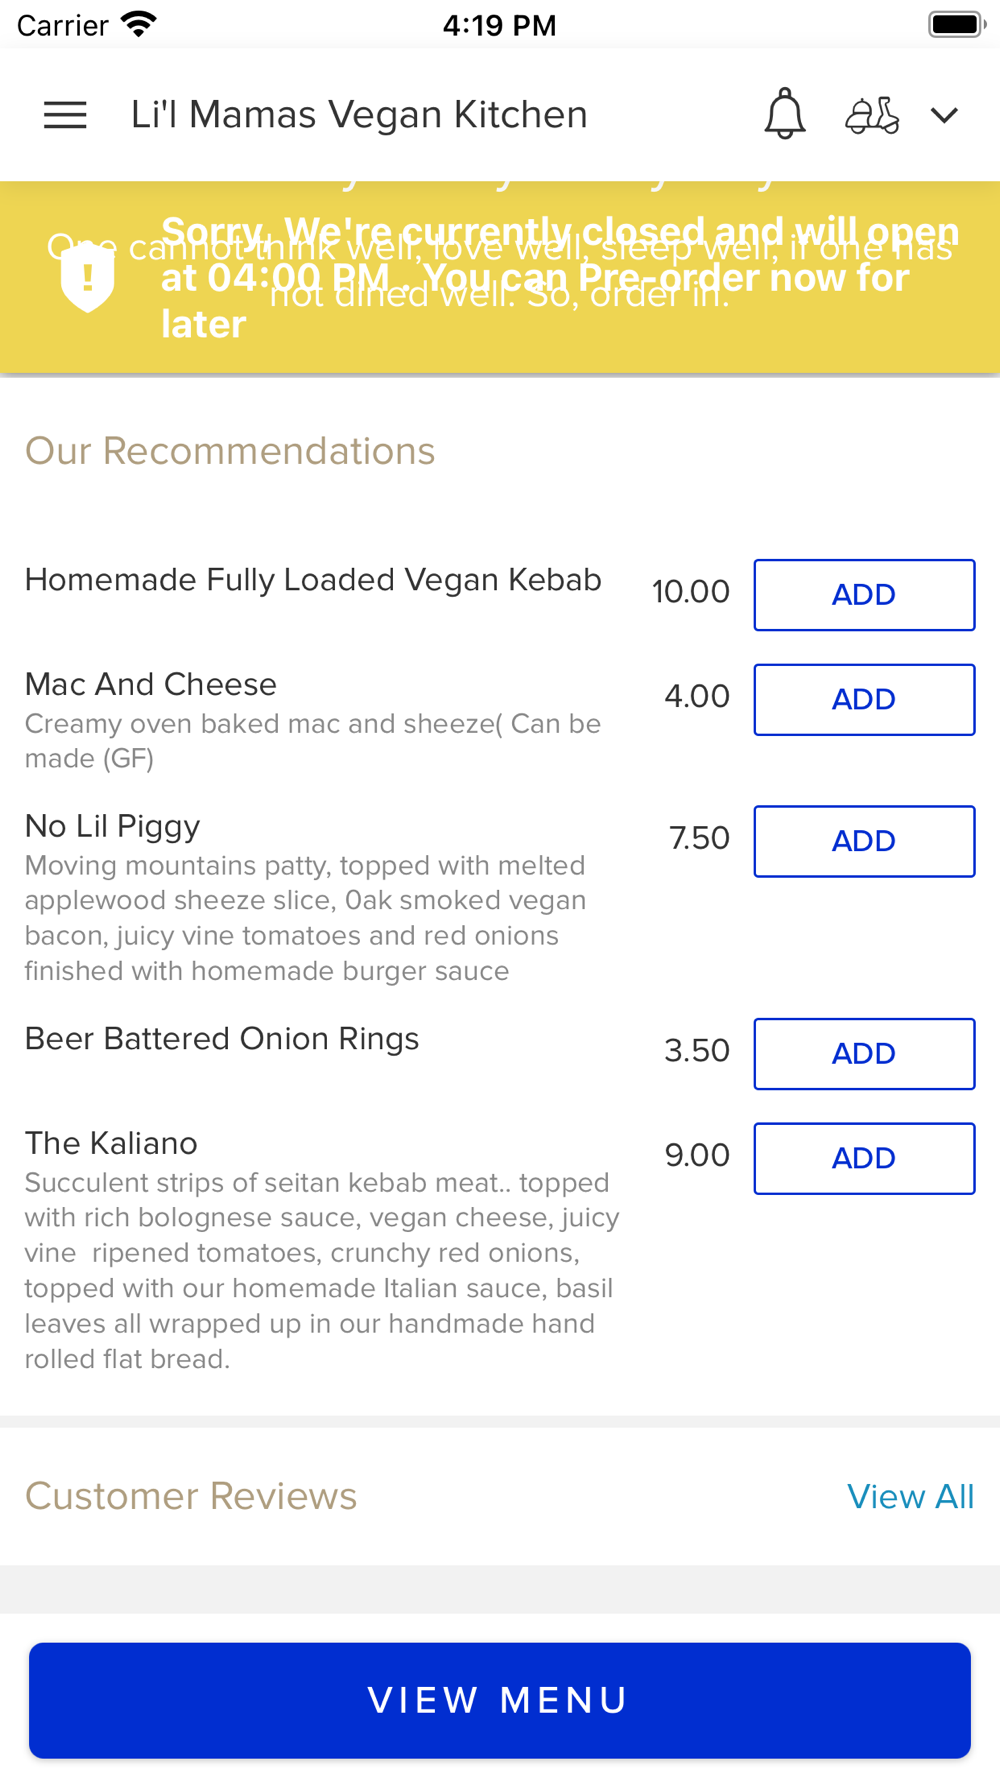
Task: Open the Mac And Cheese item details
Action: coord(151,684)
